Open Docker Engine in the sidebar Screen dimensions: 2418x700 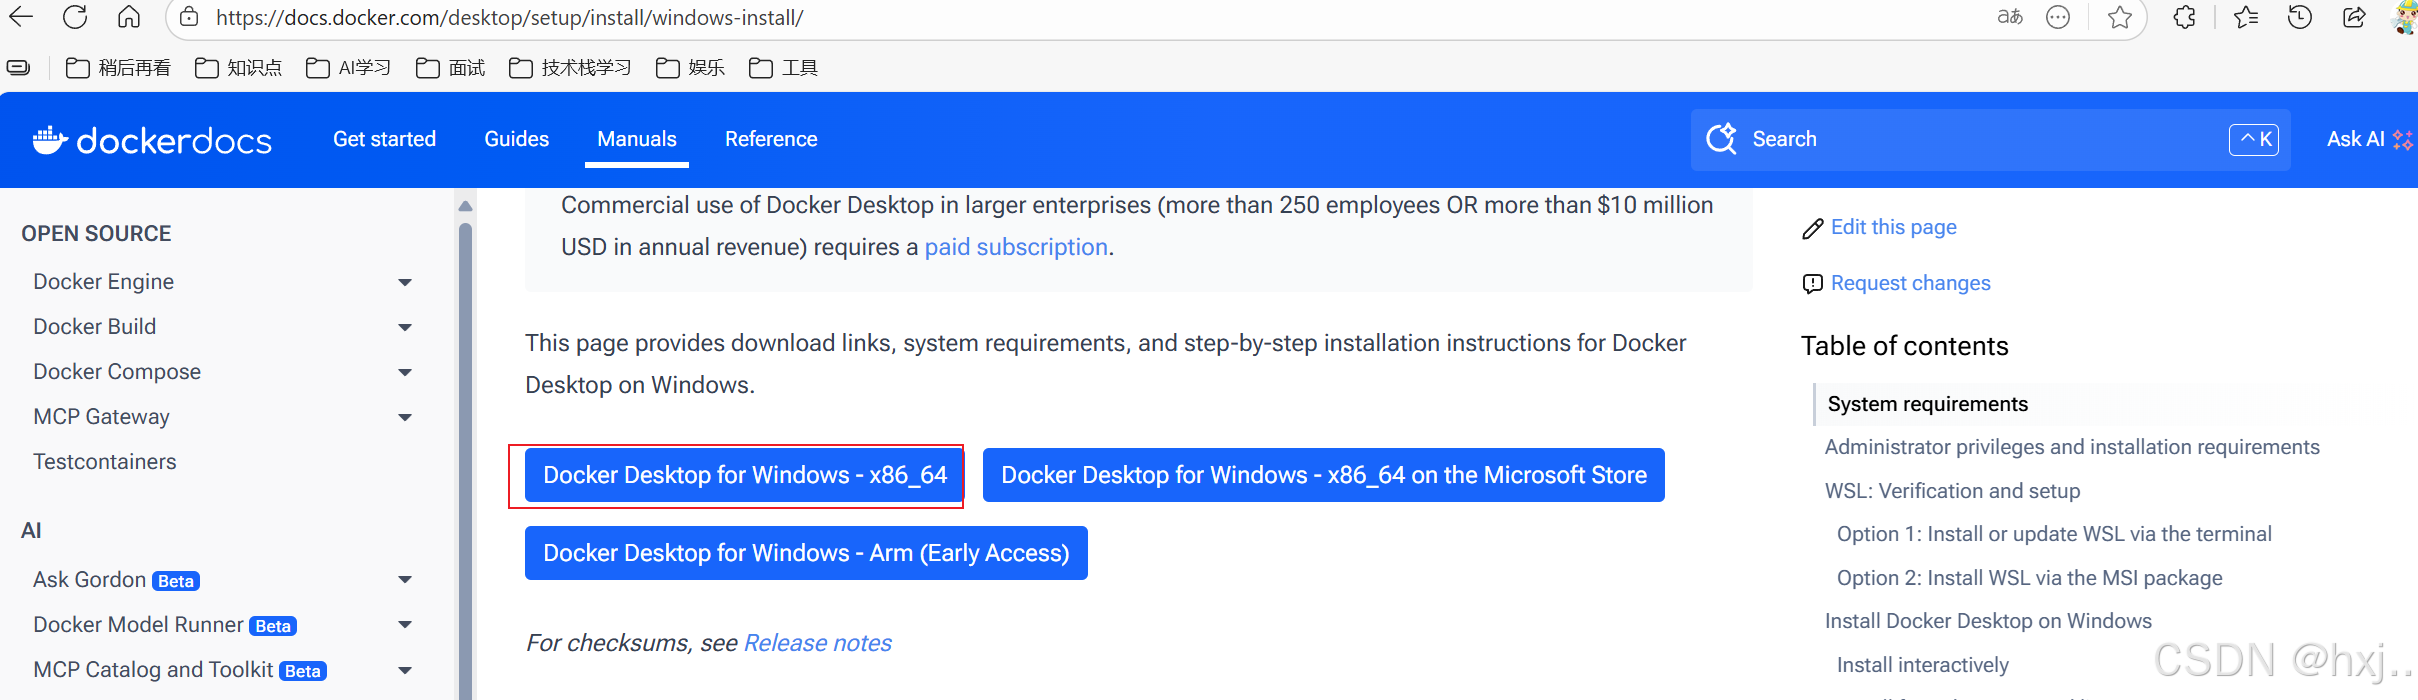[x=103, y=282]
